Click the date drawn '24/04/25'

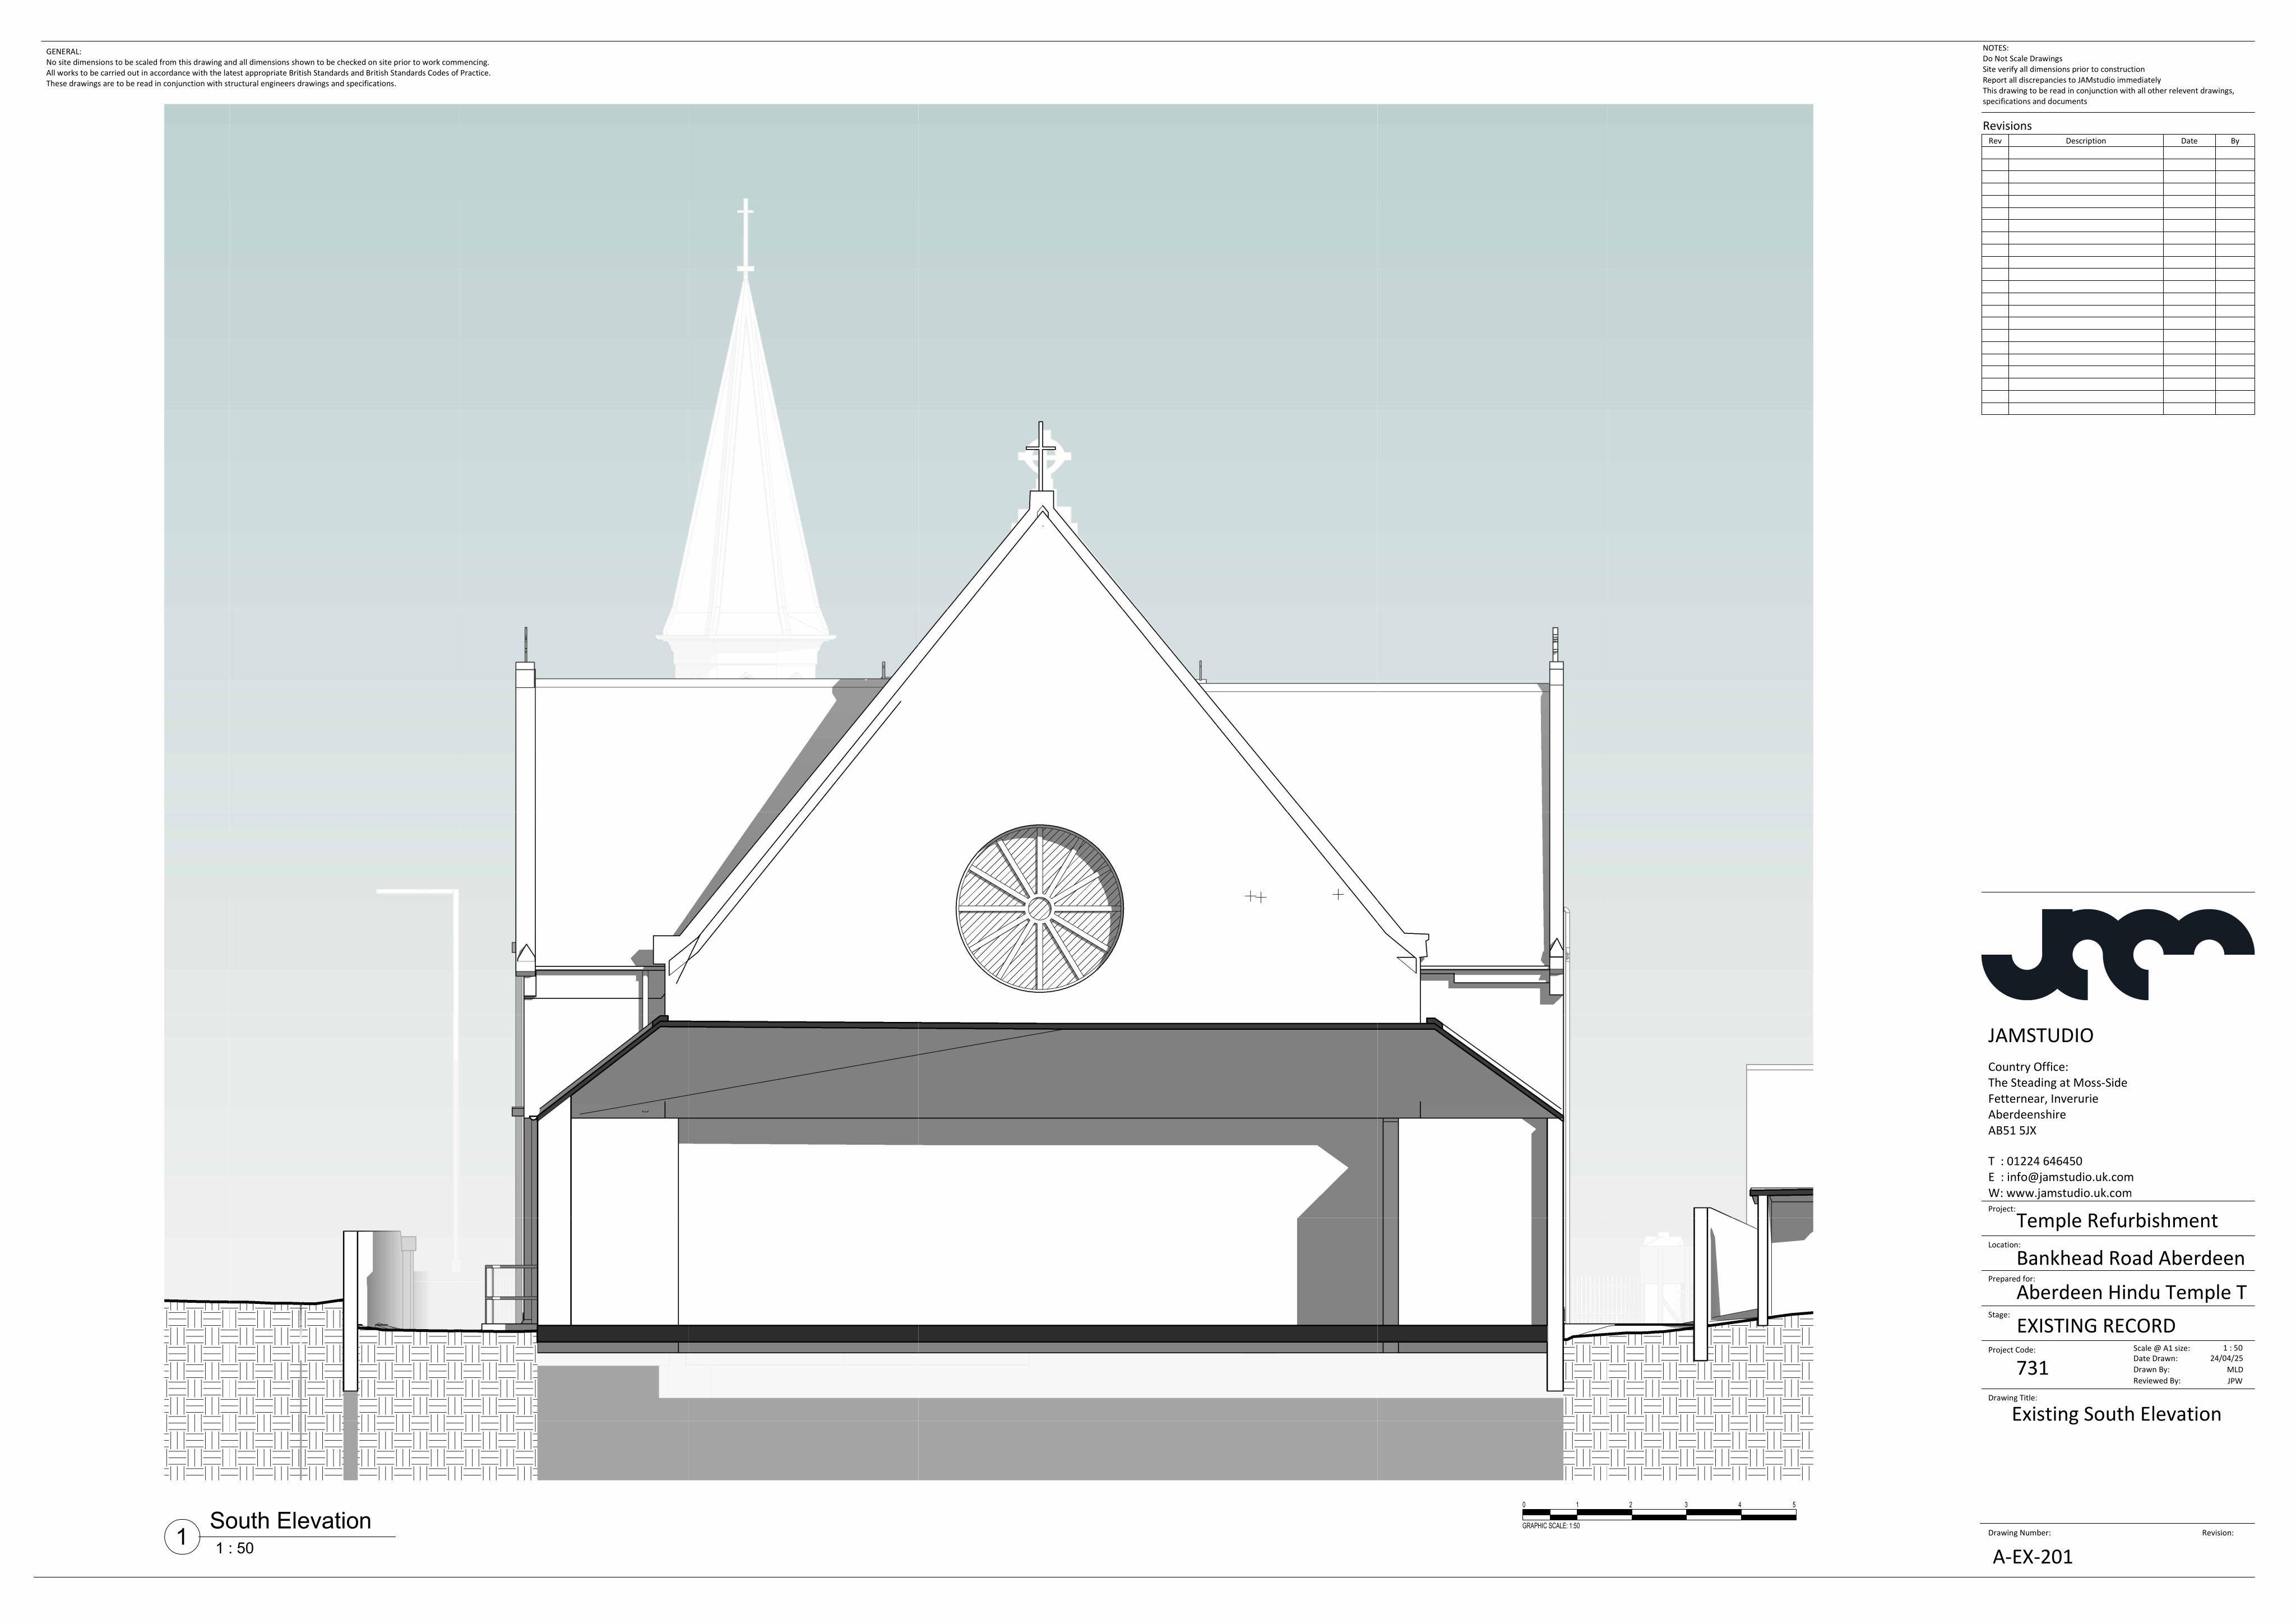pos(2226,1359)
